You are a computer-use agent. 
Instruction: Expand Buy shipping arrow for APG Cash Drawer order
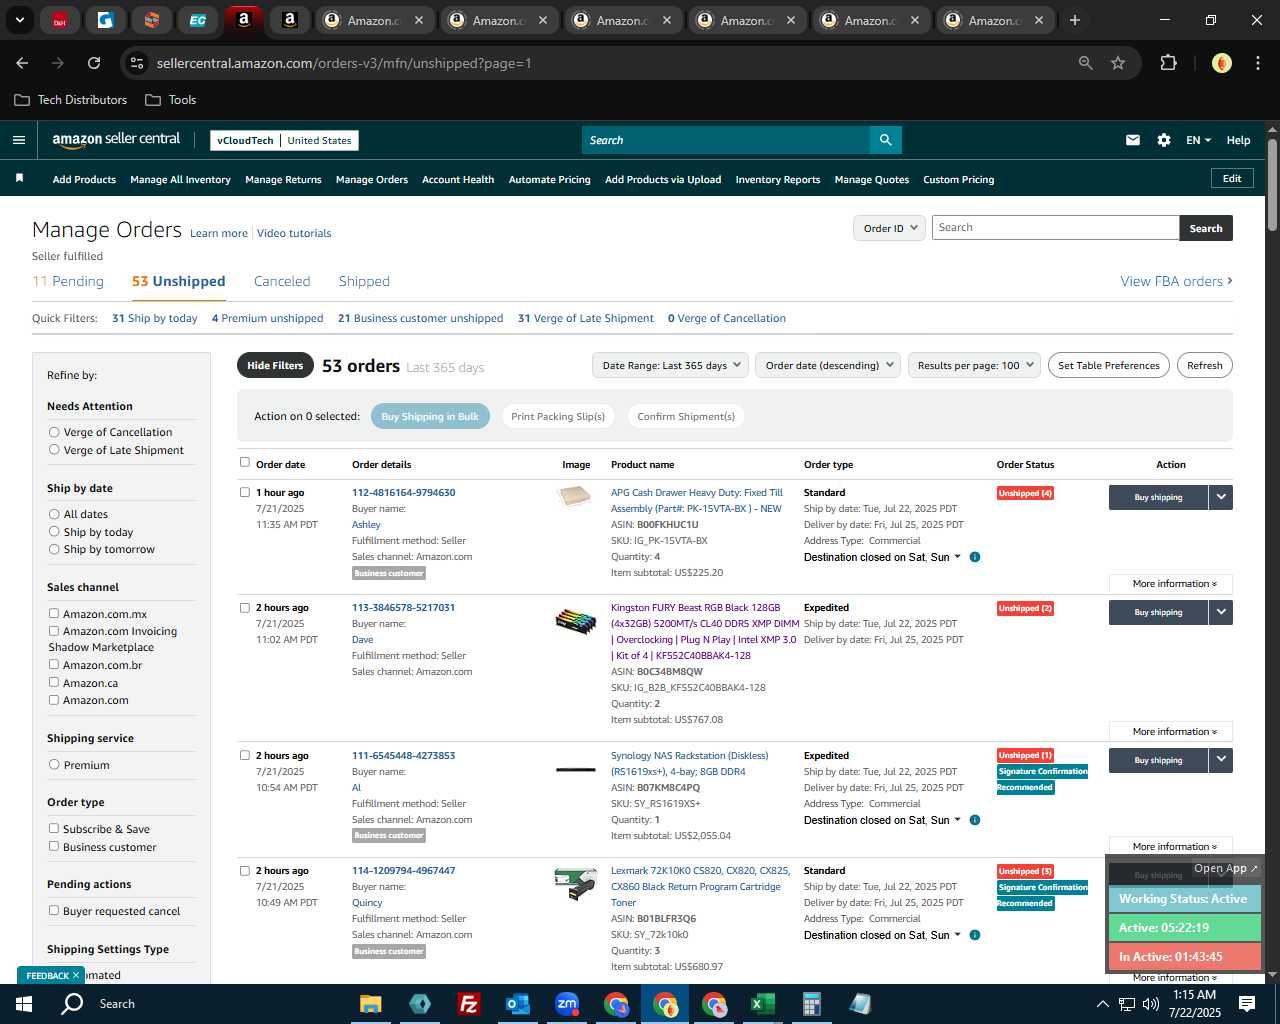click(1221, 497)
